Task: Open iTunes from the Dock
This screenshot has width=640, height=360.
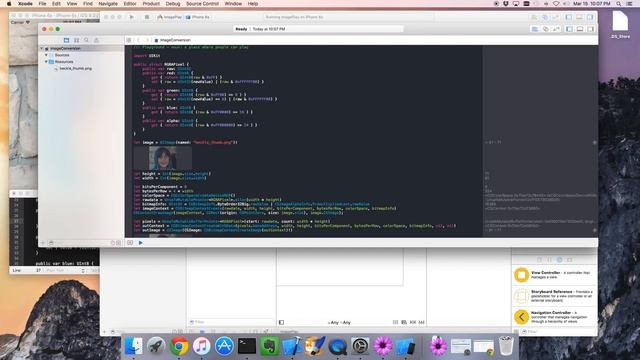Action: pos(201,346)
